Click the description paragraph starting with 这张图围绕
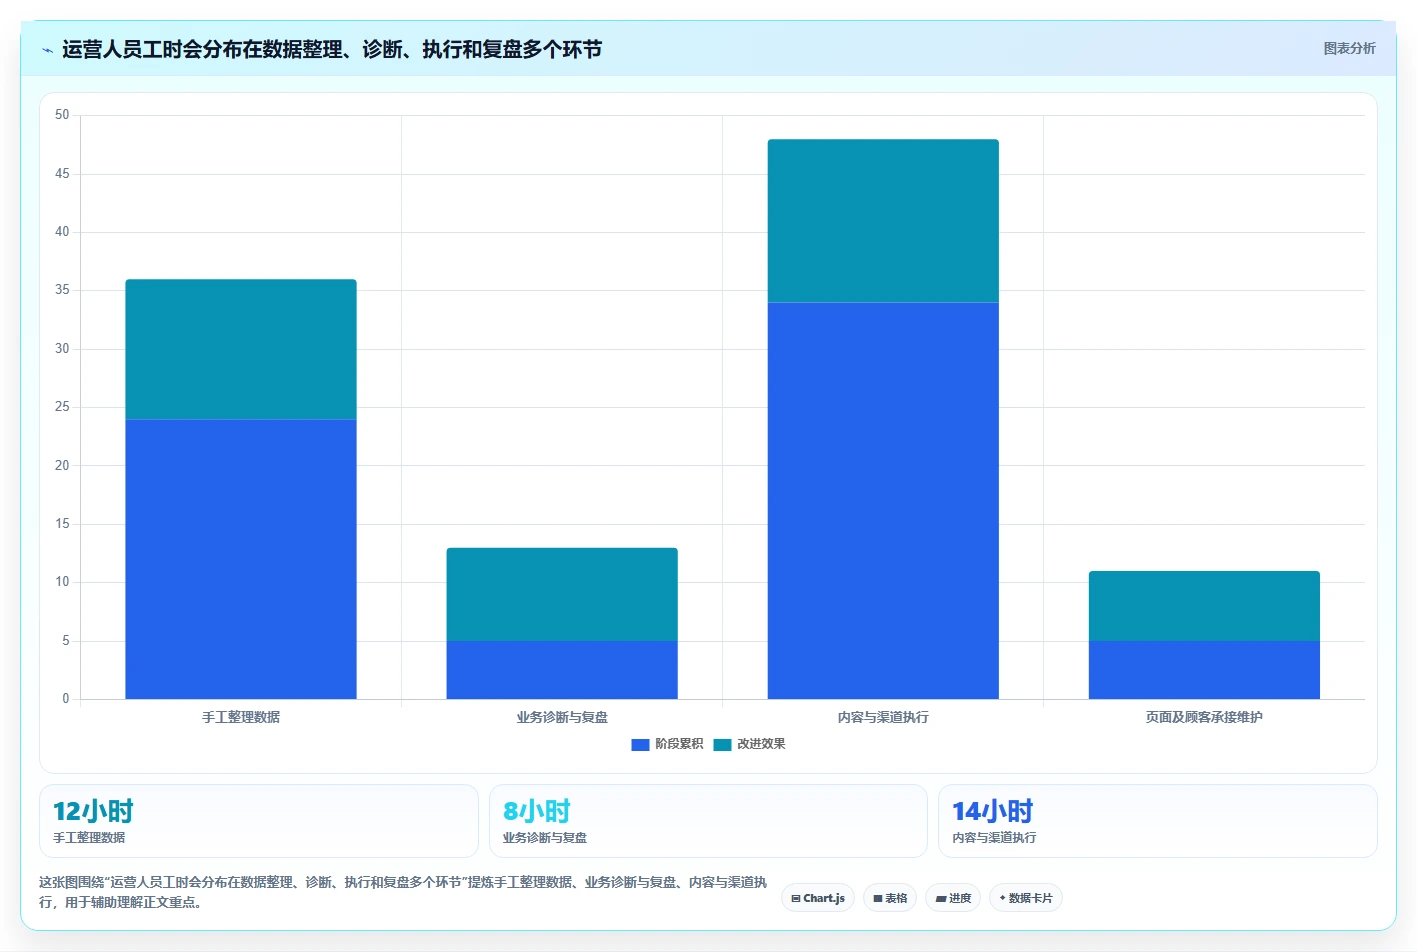This screenshot has width=1417, height=952. pyautogui.click(x=403, y=892)
